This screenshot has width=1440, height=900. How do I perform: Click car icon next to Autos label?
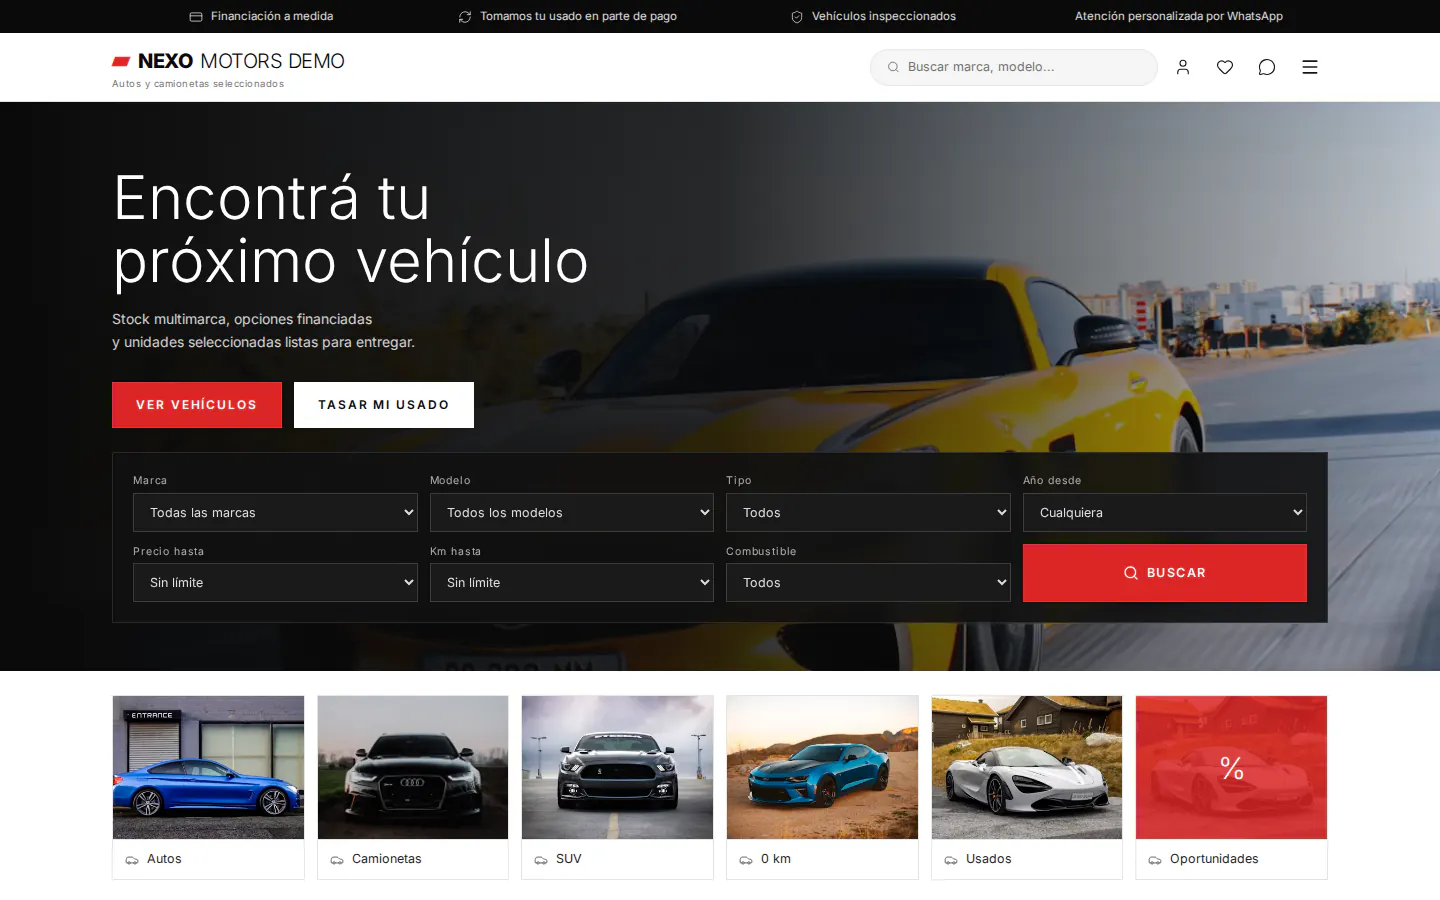point(132,860)
